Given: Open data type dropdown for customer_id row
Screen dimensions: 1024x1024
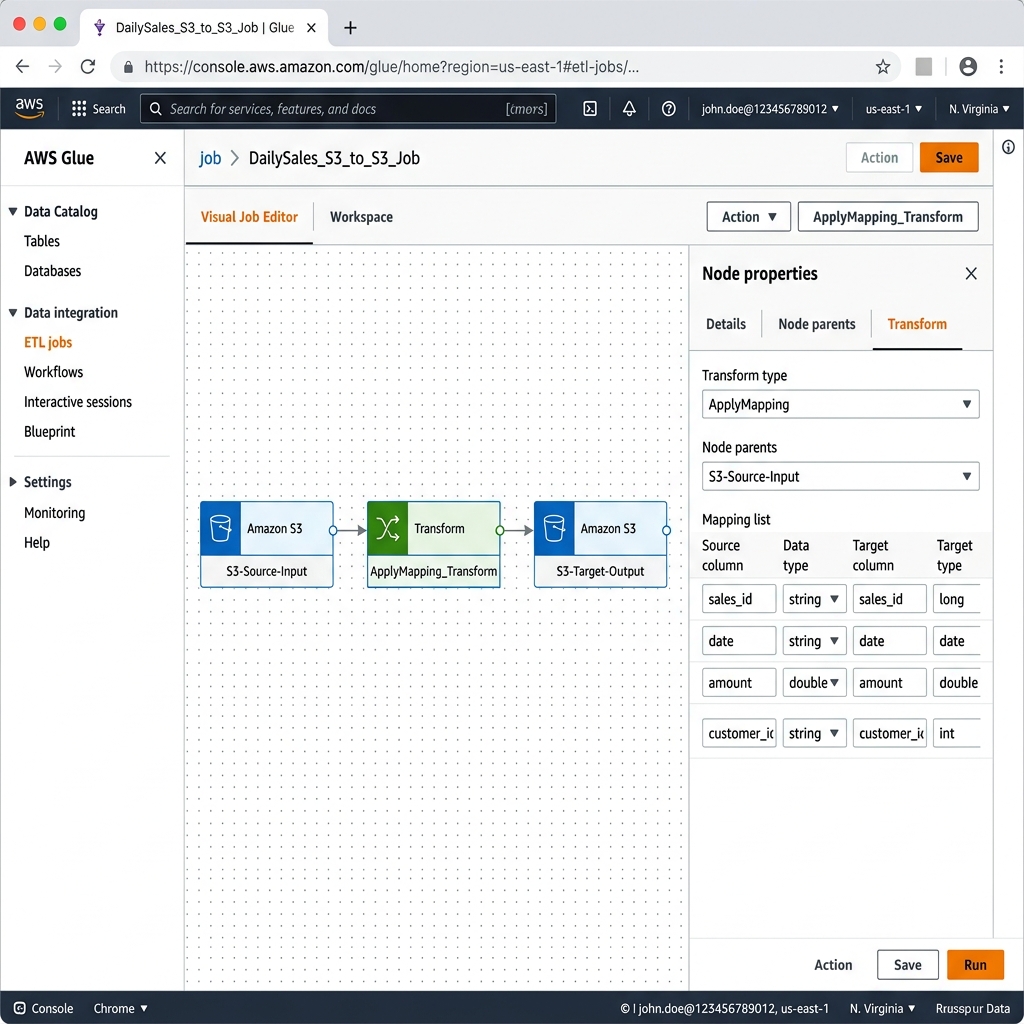Looking at the screenshot, I should tap(814, 733).
